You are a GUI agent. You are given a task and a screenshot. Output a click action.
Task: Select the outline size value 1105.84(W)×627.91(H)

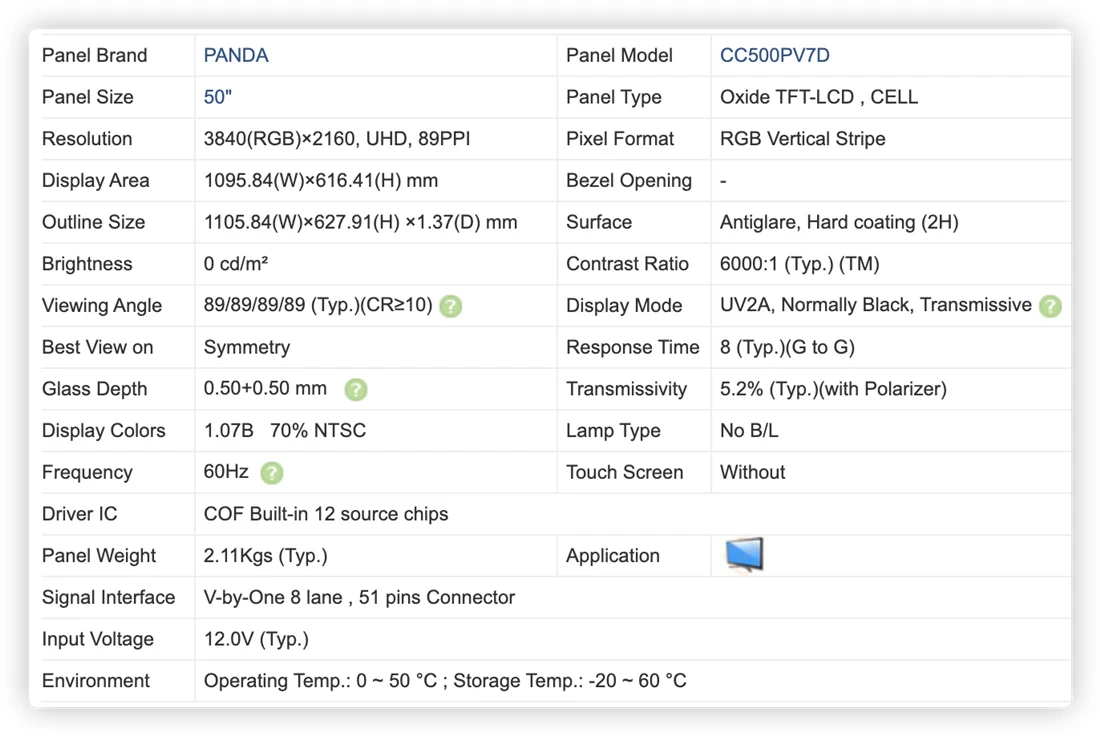point(302,222)
